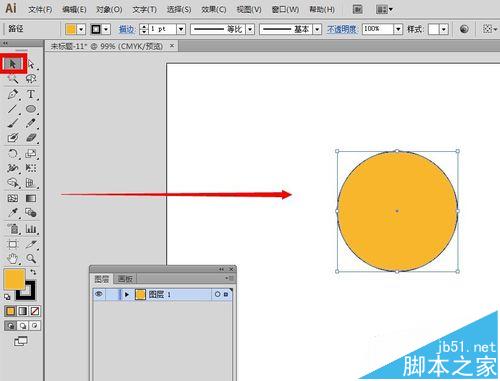The width and height of the screenshot is (500, 381).
Task: Select the Scale tool
Action: point(31,154)
